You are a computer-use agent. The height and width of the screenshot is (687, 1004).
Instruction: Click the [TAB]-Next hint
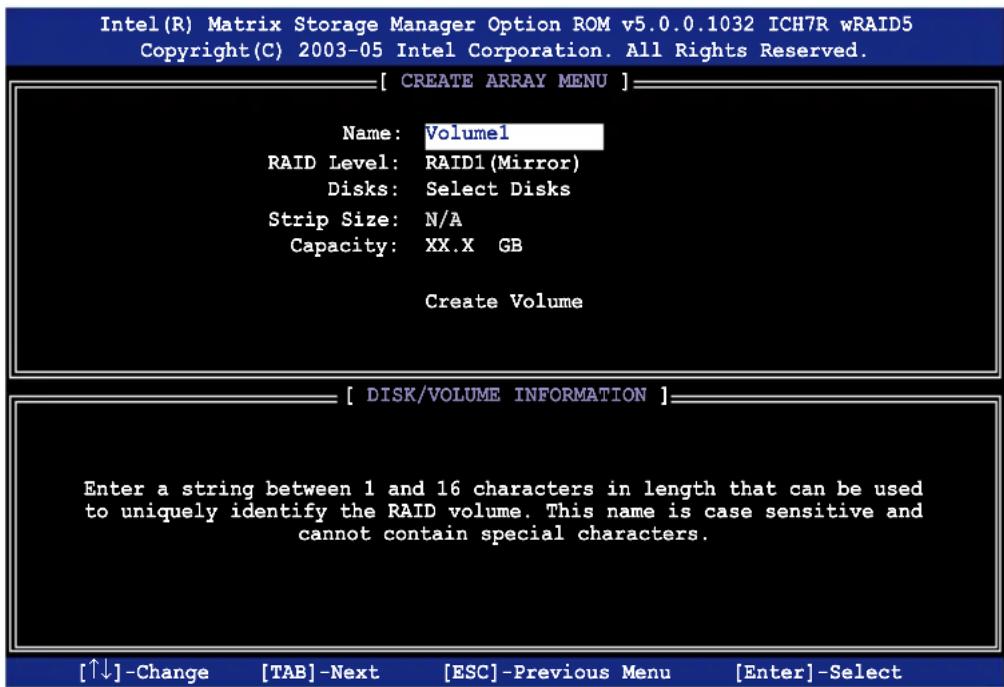pos(320,672)
